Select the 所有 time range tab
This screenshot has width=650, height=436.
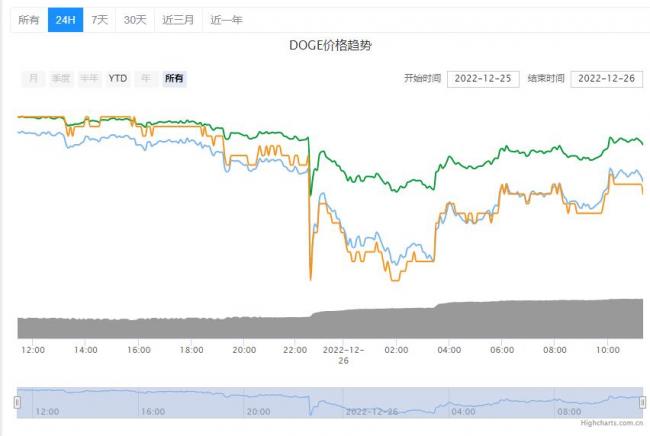tap(29, 19)
